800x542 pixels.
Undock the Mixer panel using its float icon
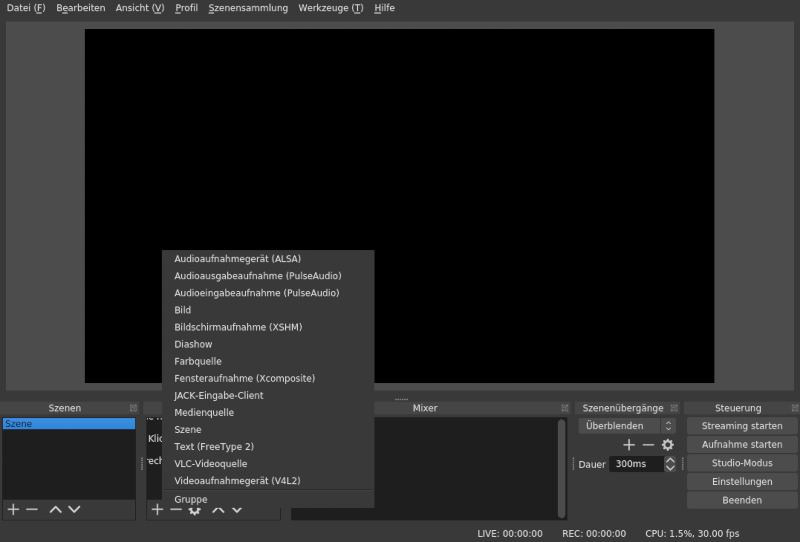564,408
